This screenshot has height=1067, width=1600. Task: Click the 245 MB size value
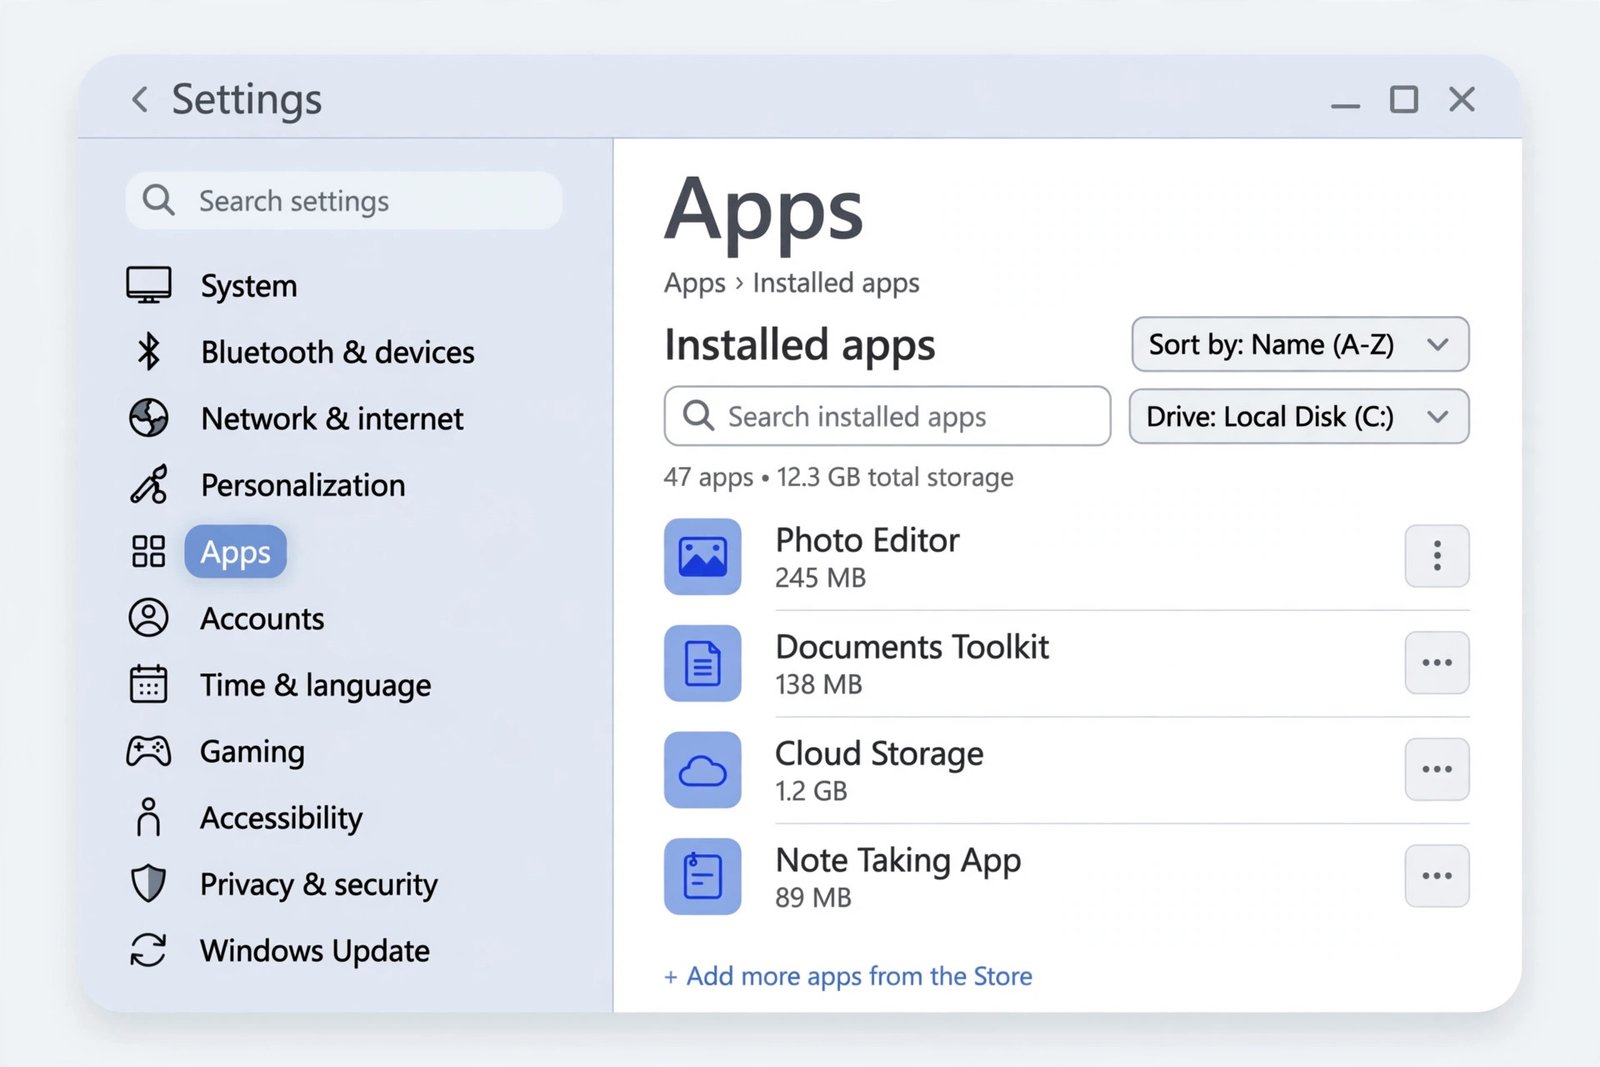pos(820,578)
